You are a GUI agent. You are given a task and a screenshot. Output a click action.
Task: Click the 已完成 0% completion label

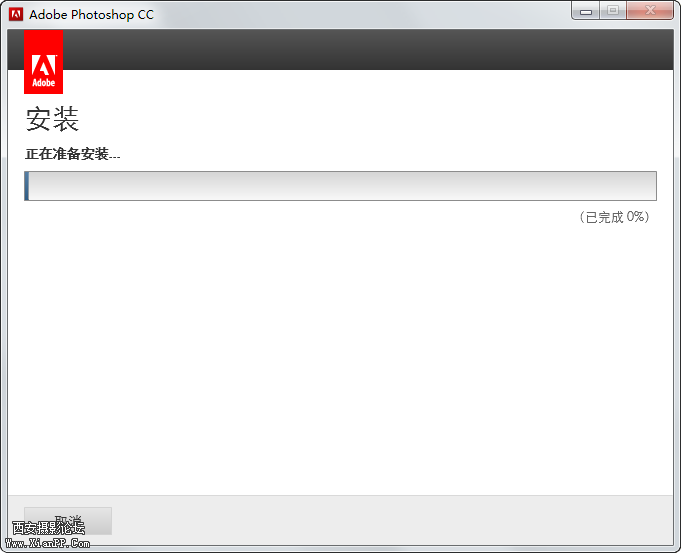(x=614, y=217)
